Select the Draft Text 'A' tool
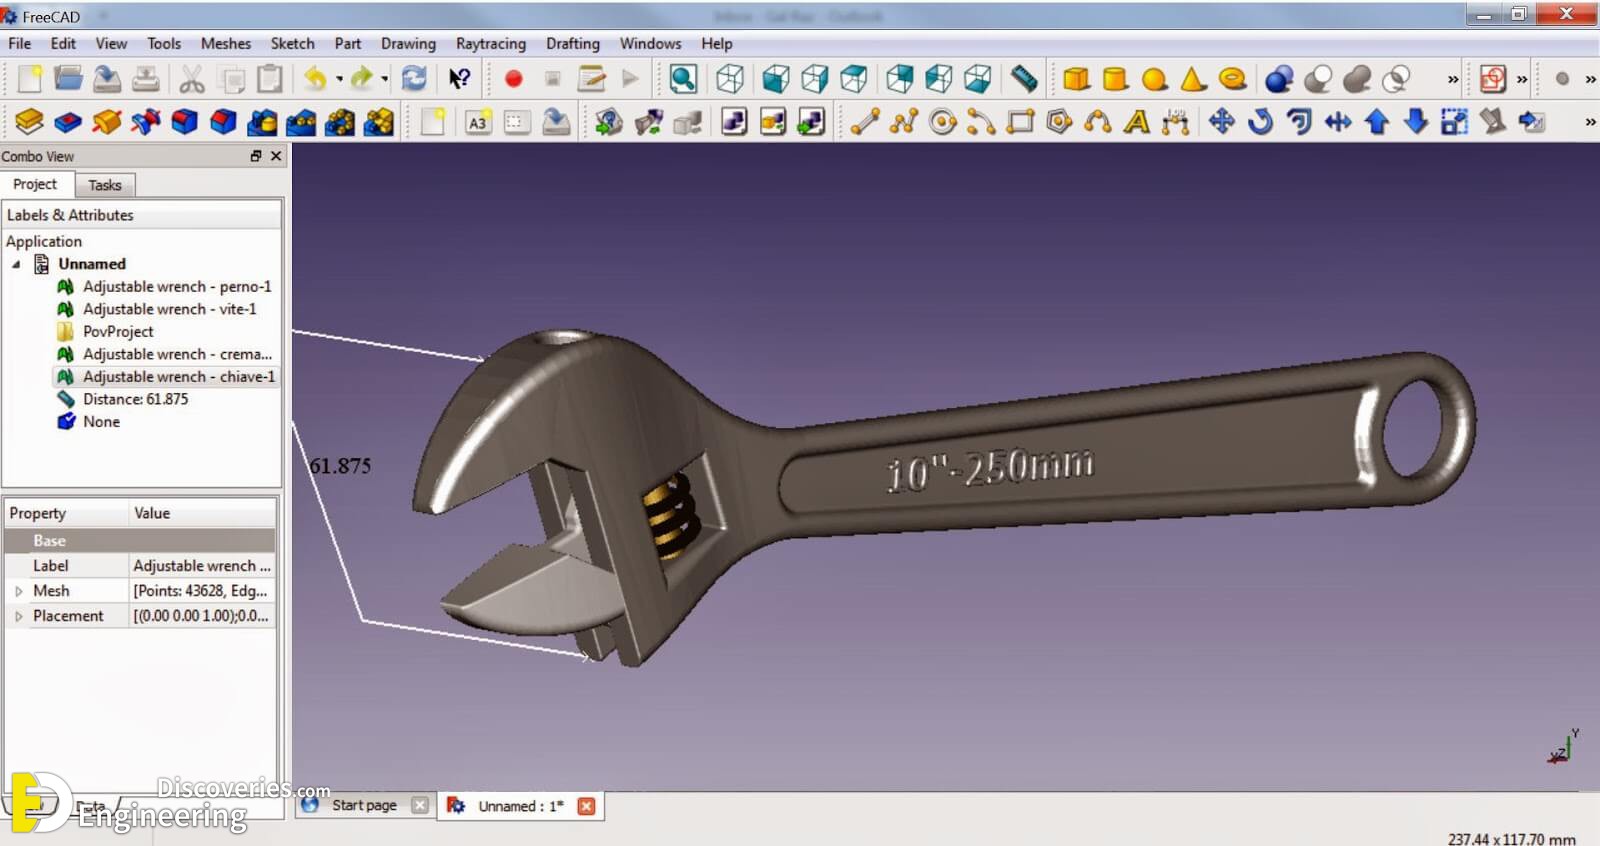Viewport: 1600px width, 846px height. 1137,121
